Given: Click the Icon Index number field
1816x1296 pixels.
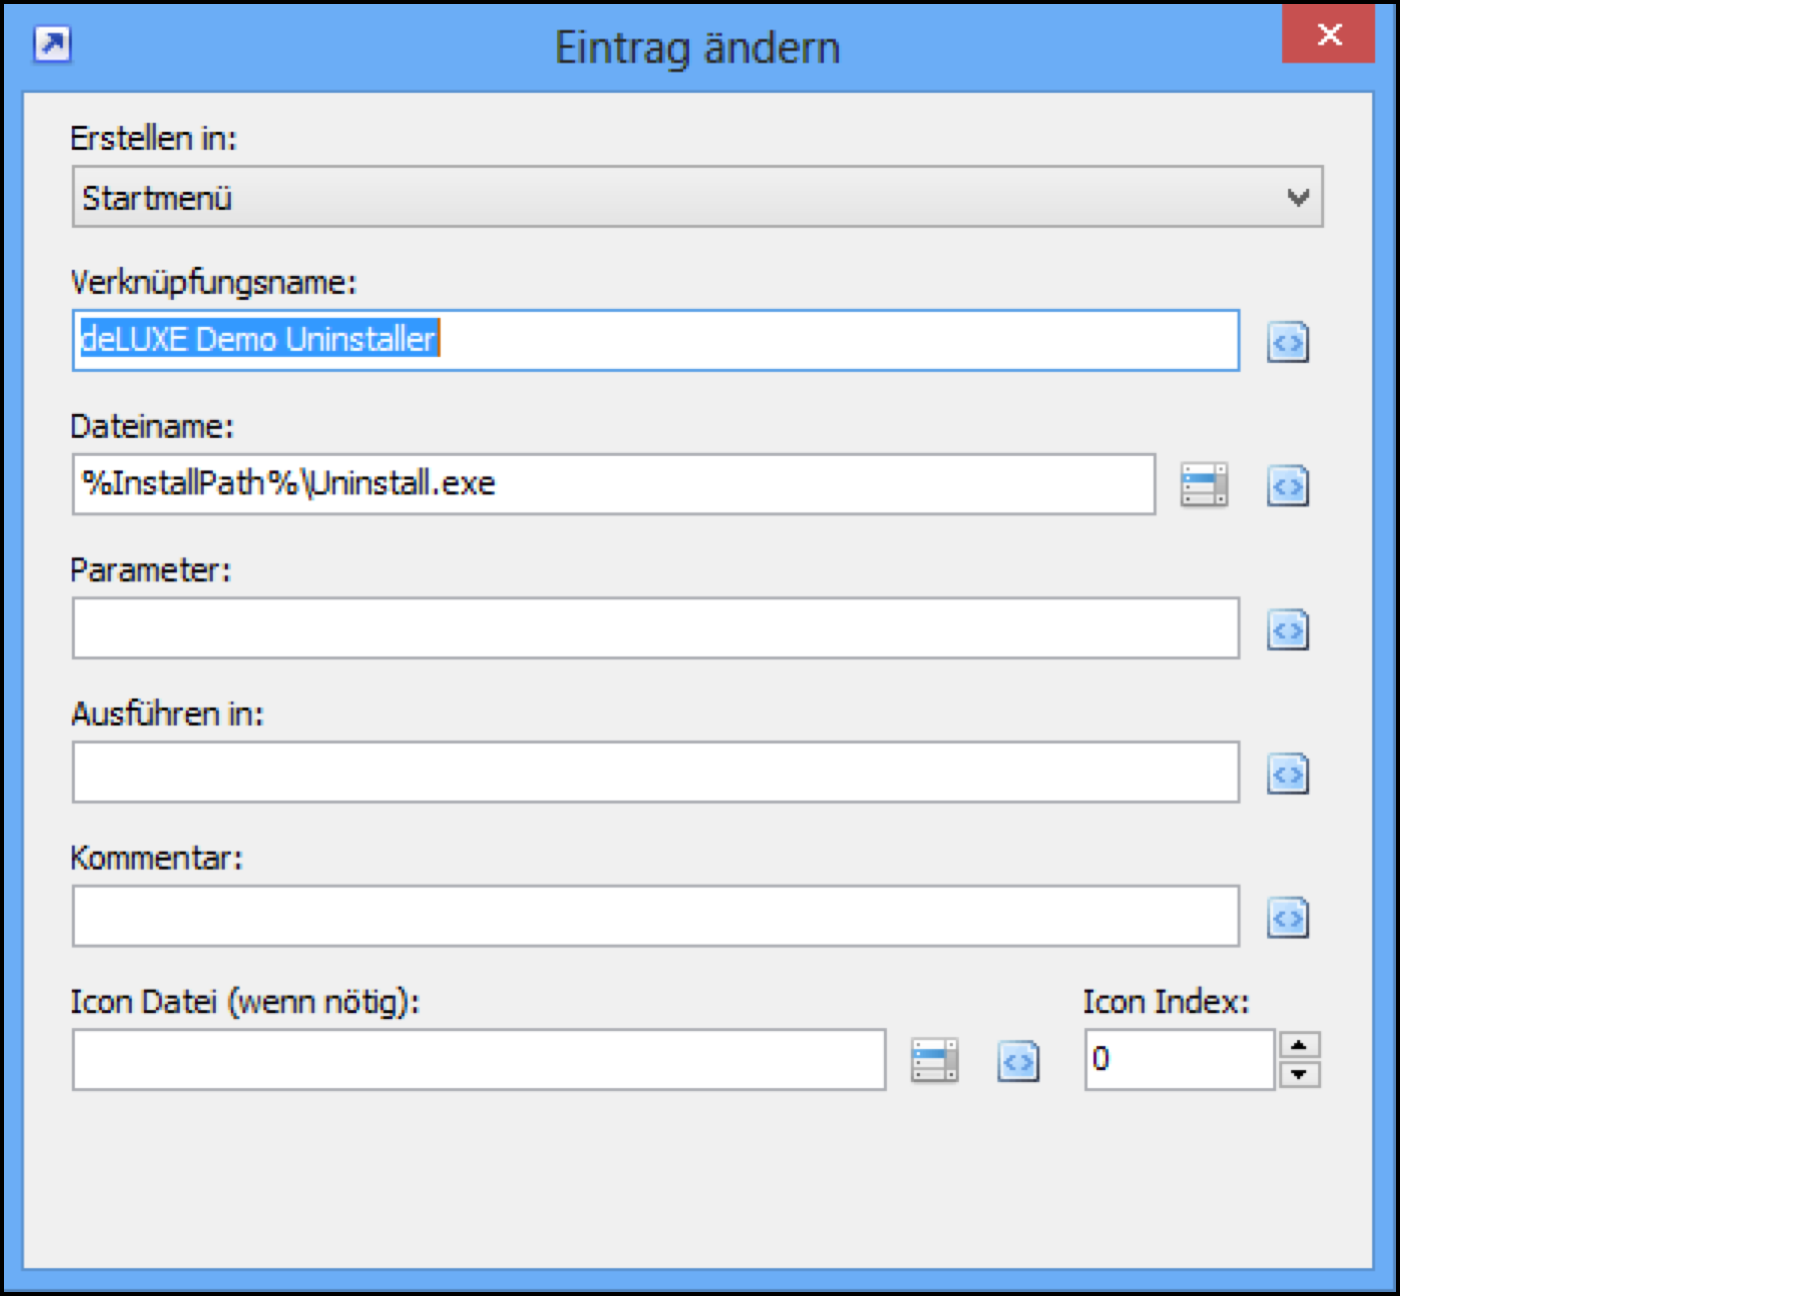Looking at the screenshot, I should [1178, 1060].
